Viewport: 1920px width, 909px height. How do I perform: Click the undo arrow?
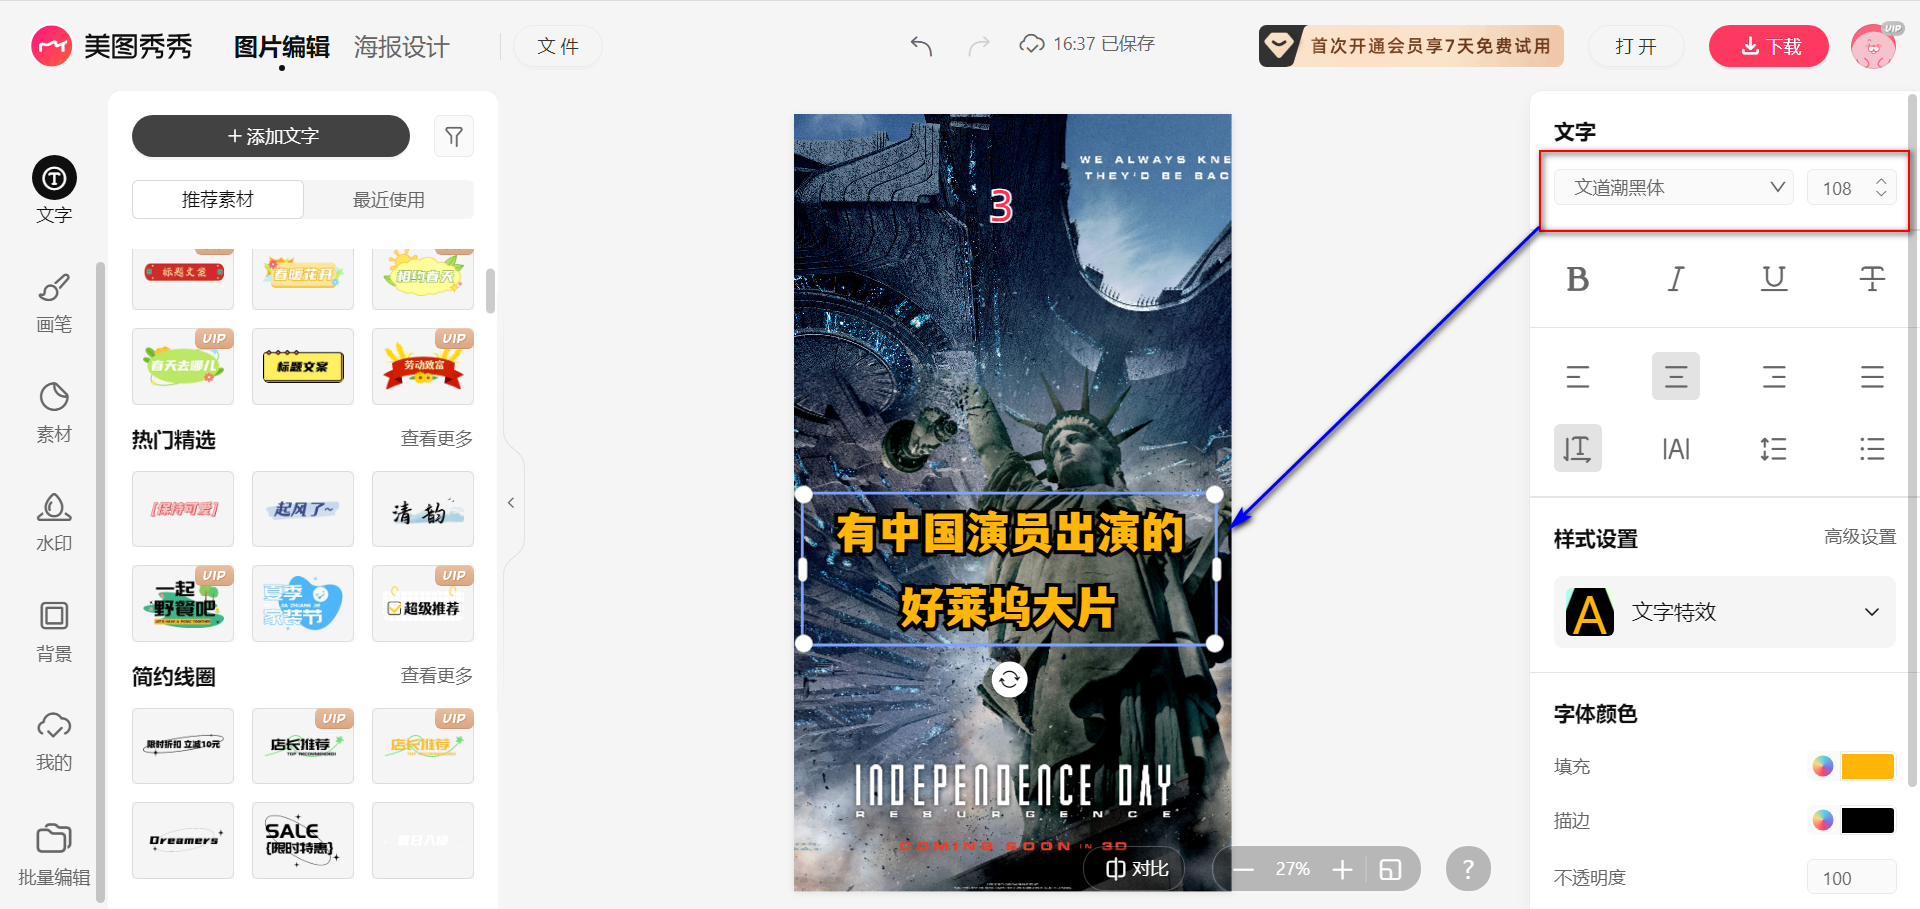pyautogui.click(x=921, y=45)
